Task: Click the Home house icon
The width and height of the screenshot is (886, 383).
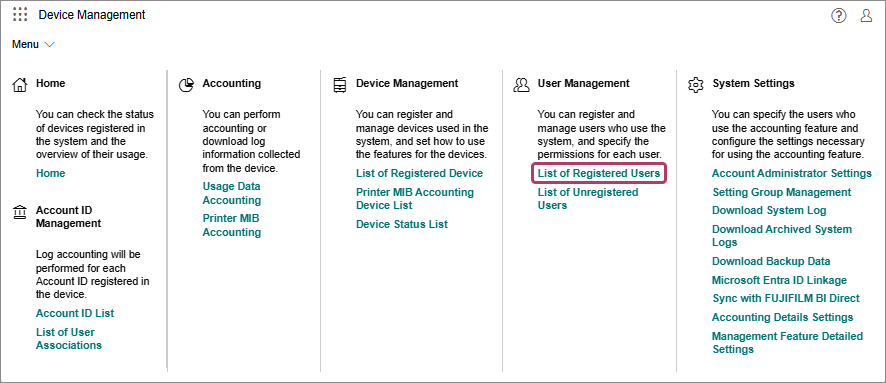Action: (x=19, y=85)
